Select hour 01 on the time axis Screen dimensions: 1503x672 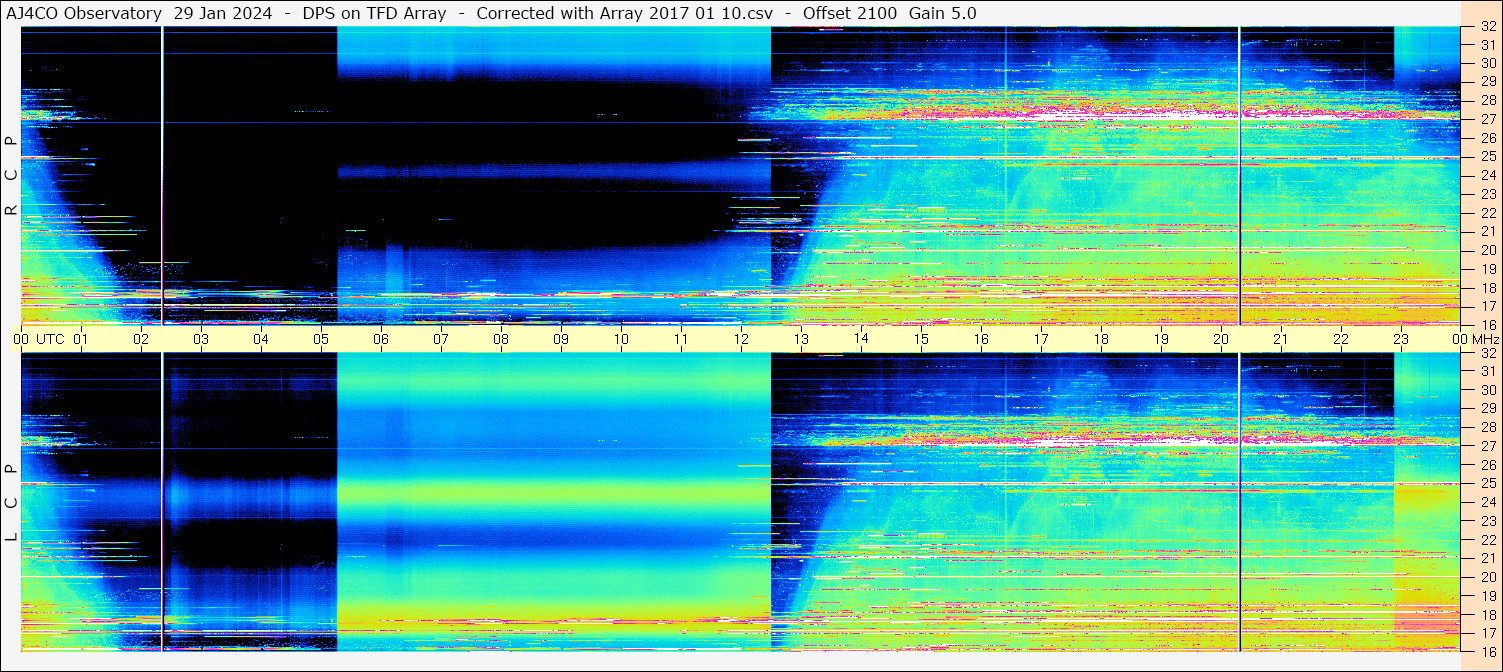tap(81, 339)
